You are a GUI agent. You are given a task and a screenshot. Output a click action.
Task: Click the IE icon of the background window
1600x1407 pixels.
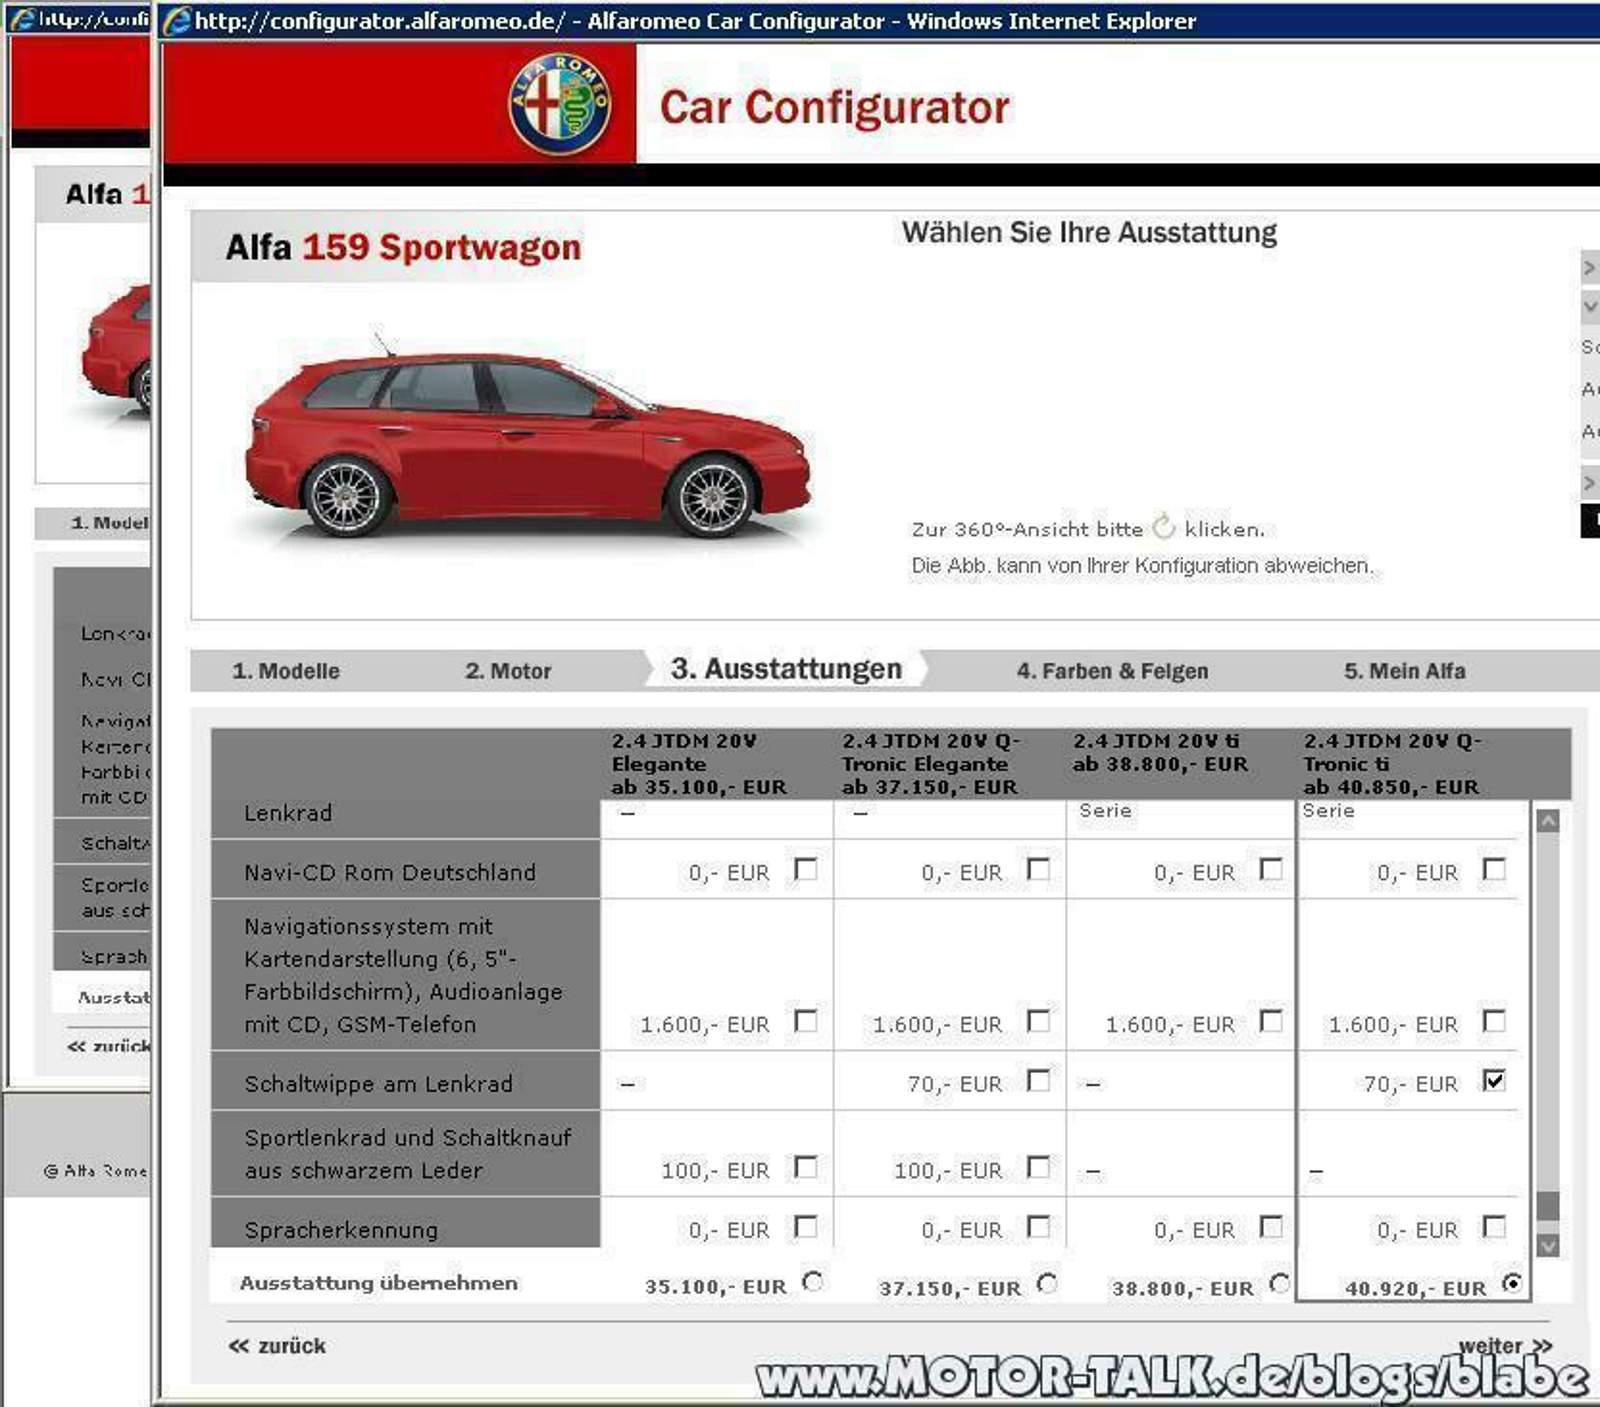coord(22,18)
